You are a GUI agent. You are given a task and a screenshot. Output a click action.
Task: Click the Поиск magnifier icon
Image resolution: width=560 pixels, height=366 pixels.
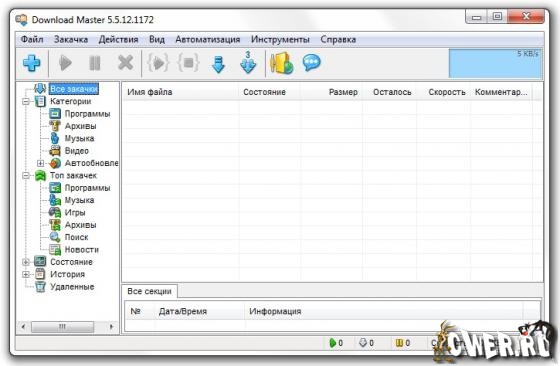(x=55, y=237)
